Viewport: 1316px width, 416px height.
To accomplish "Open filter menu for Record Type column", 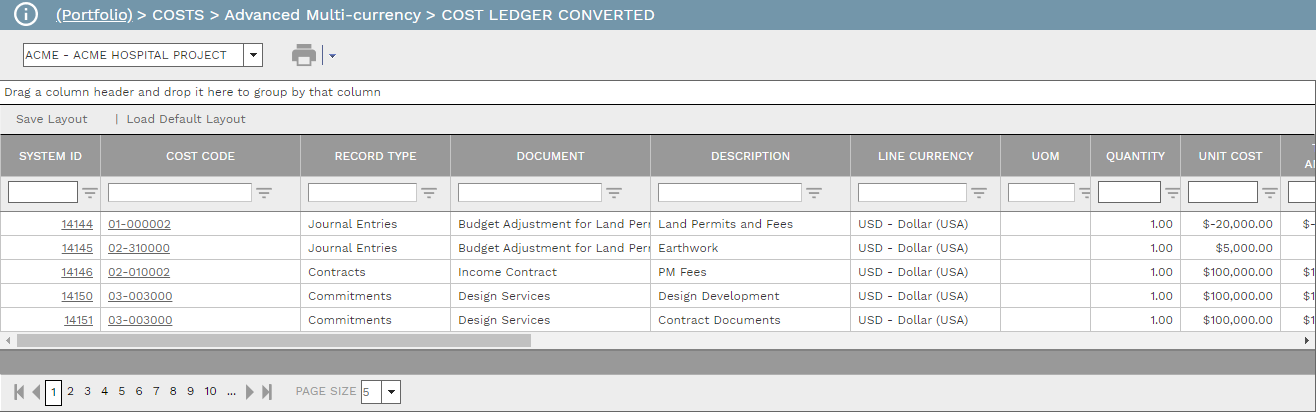I will tap(429, 193).
